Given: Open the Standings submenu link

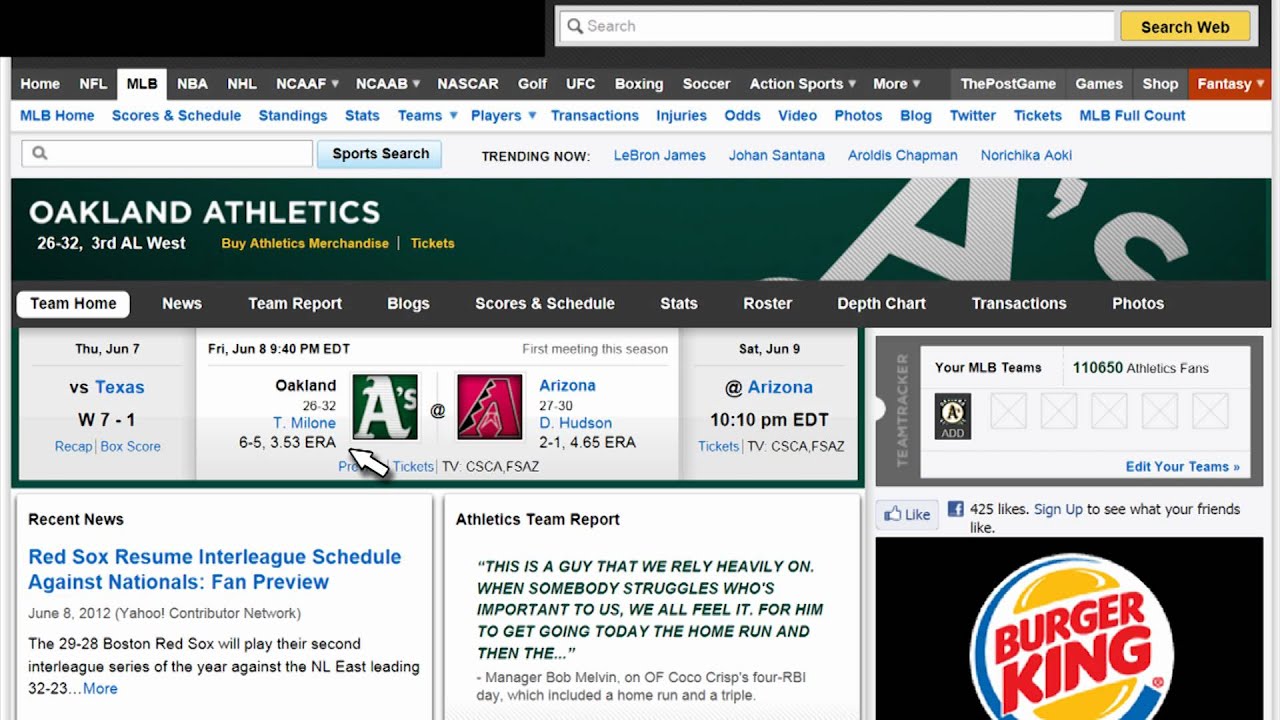Looking at the screenshot, I should coord(293,115).
